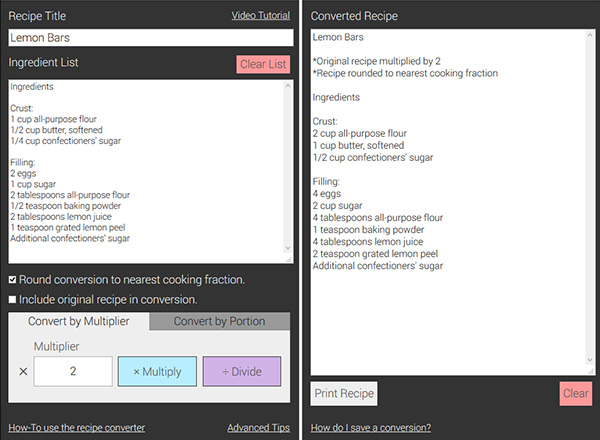Focus the Recipe Title input field
The width and height of the screenshot is (600, 440).
(151, 38)
